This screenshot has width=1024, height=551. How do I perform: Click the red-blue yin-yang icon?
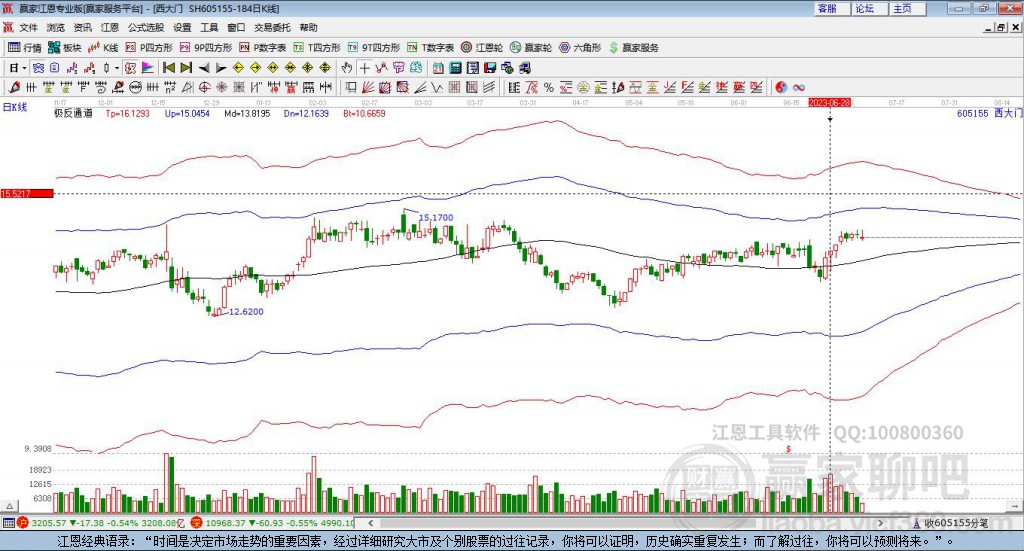point(781,87)
